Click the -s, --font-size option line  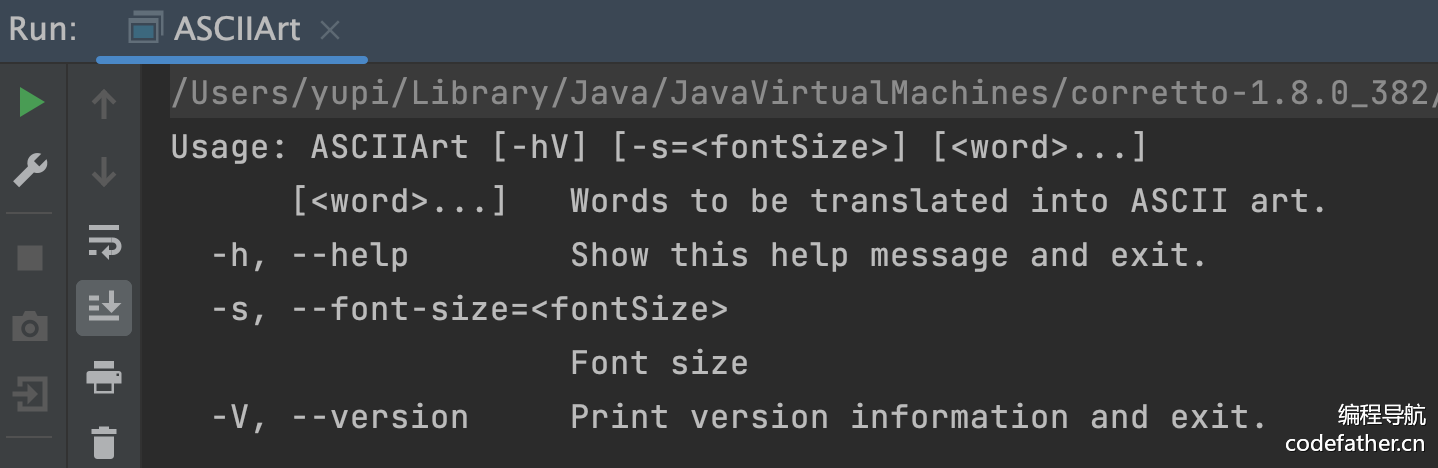(469, 309)
